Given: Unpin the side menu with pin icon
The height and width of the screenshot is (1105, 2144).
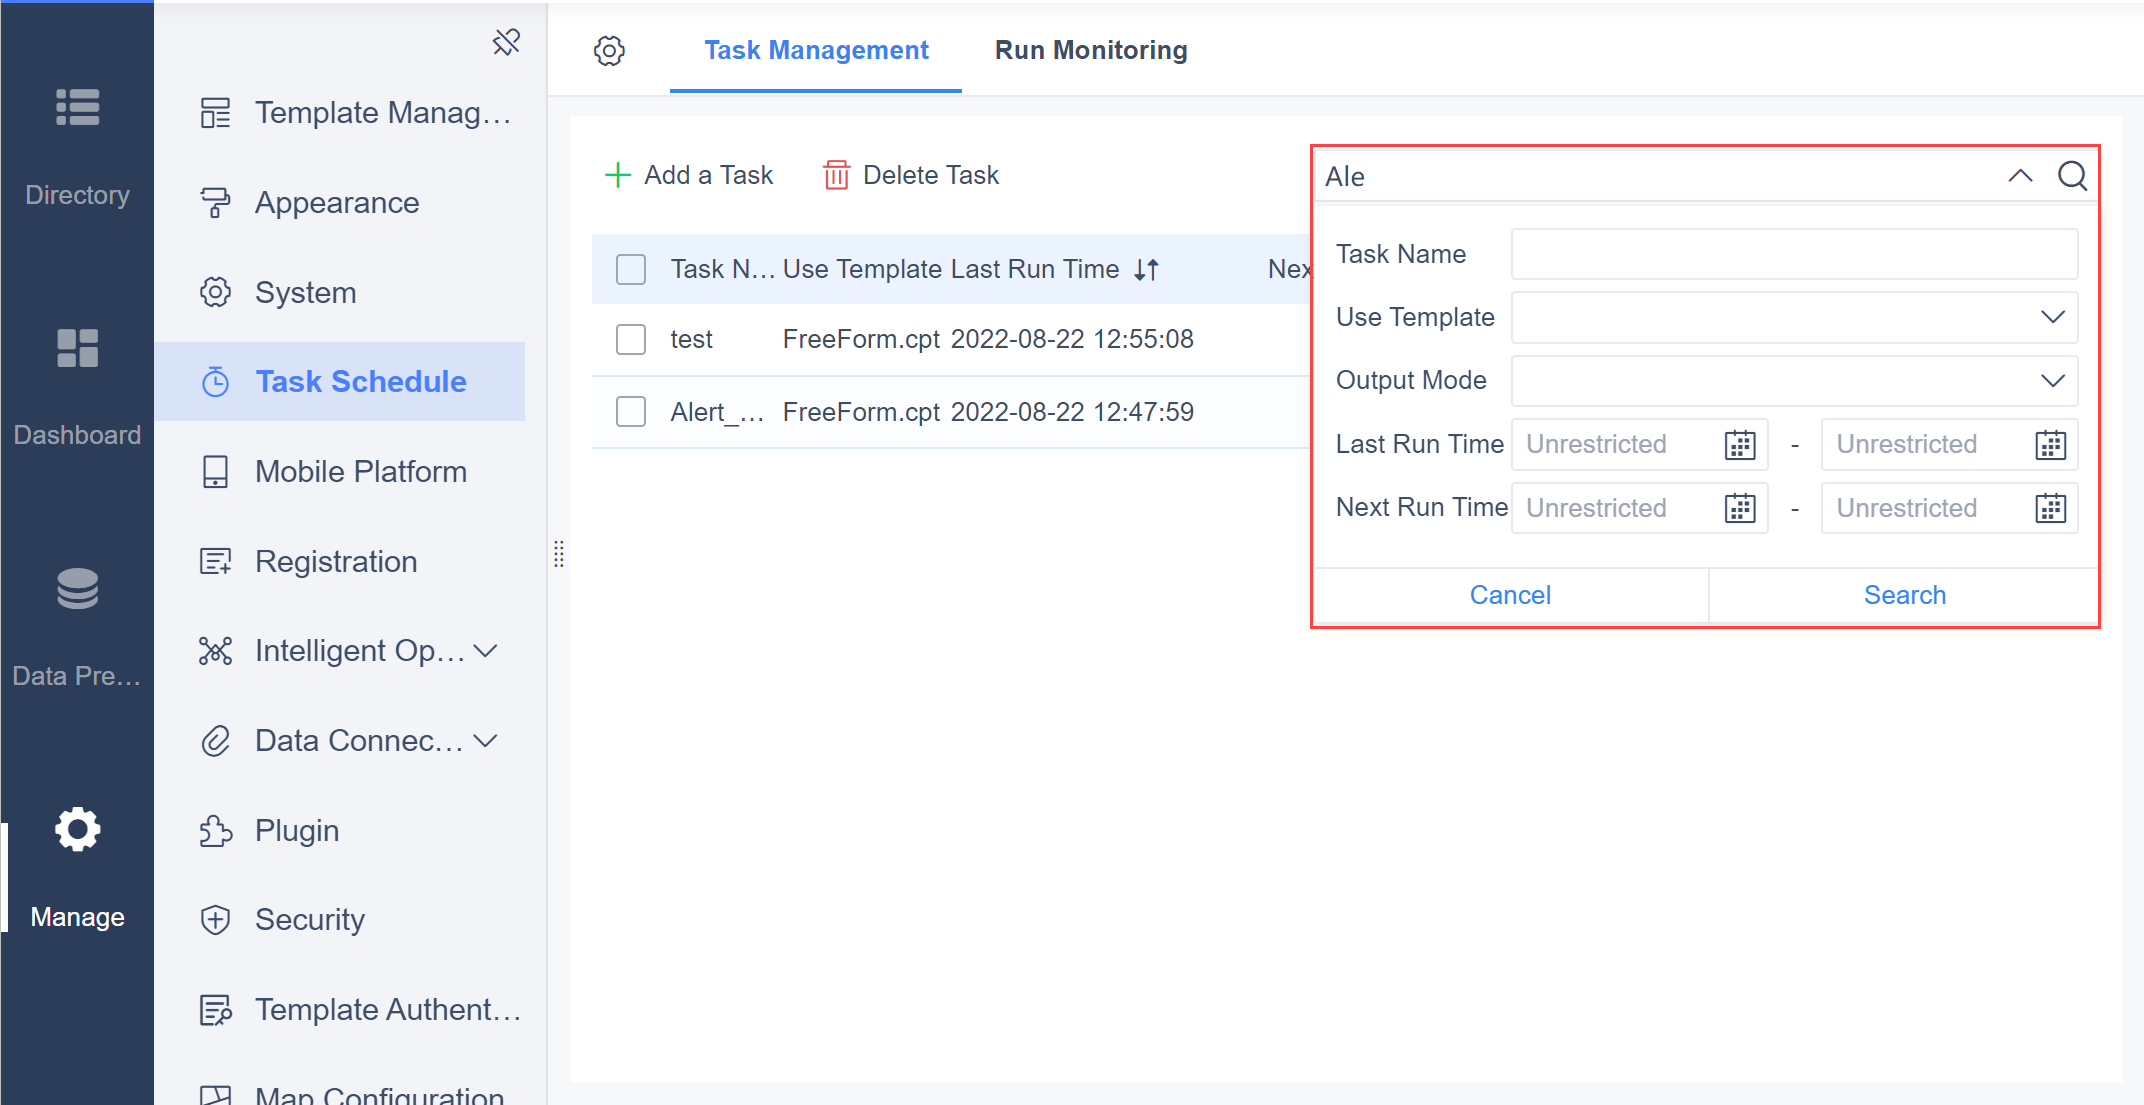Looking at the screenshot, I should coord(507,42).
